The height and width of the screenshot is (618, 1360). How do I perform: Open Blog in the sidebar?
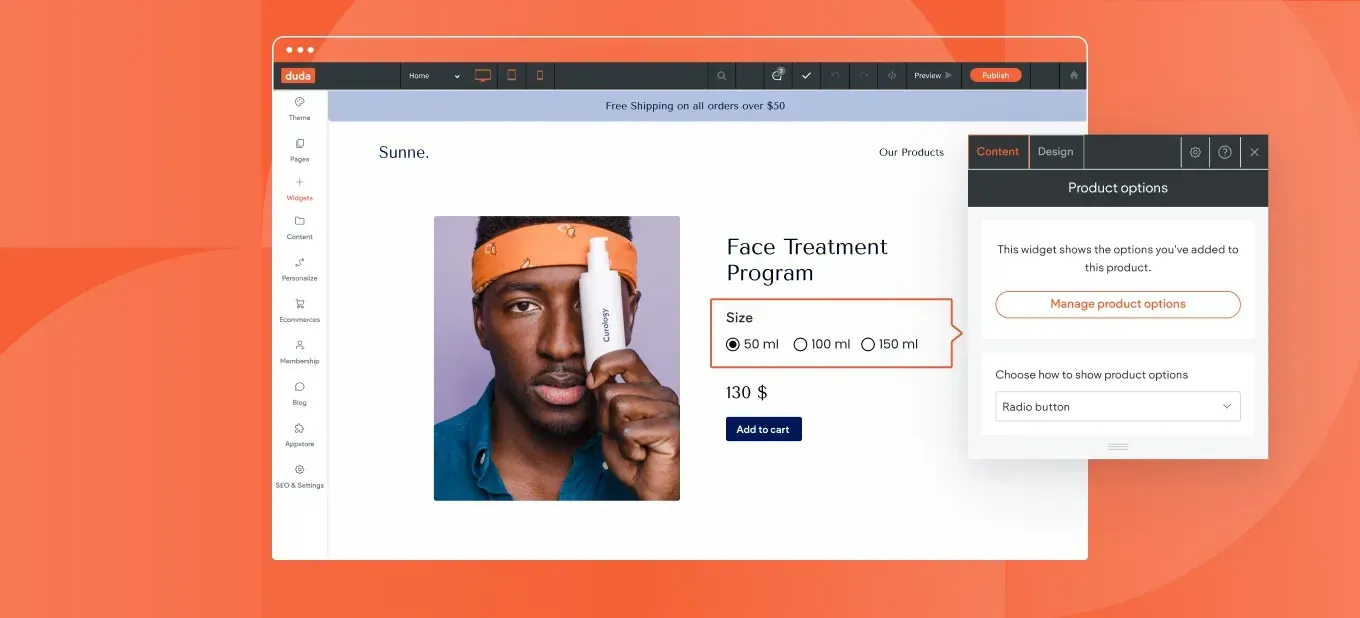point(300,393)
